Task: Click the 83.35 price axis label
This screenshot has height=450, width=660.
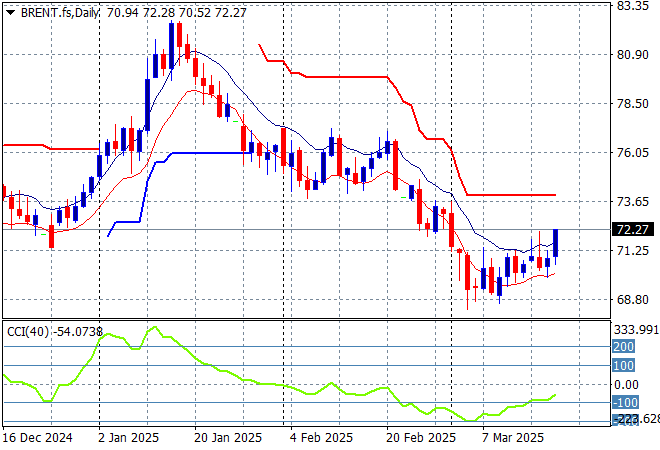Action: tap(632, 6)
